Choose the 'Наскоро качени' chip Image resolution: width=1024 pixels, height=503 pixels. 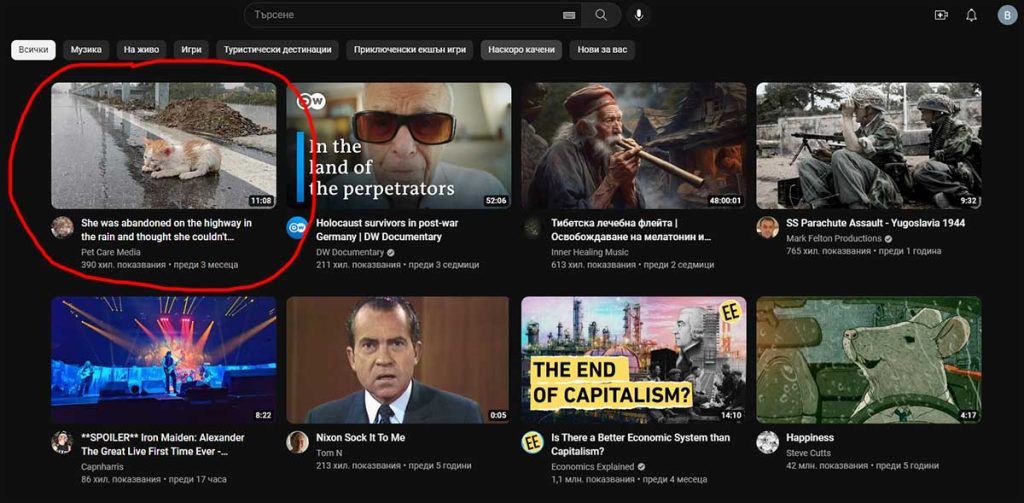520,50
